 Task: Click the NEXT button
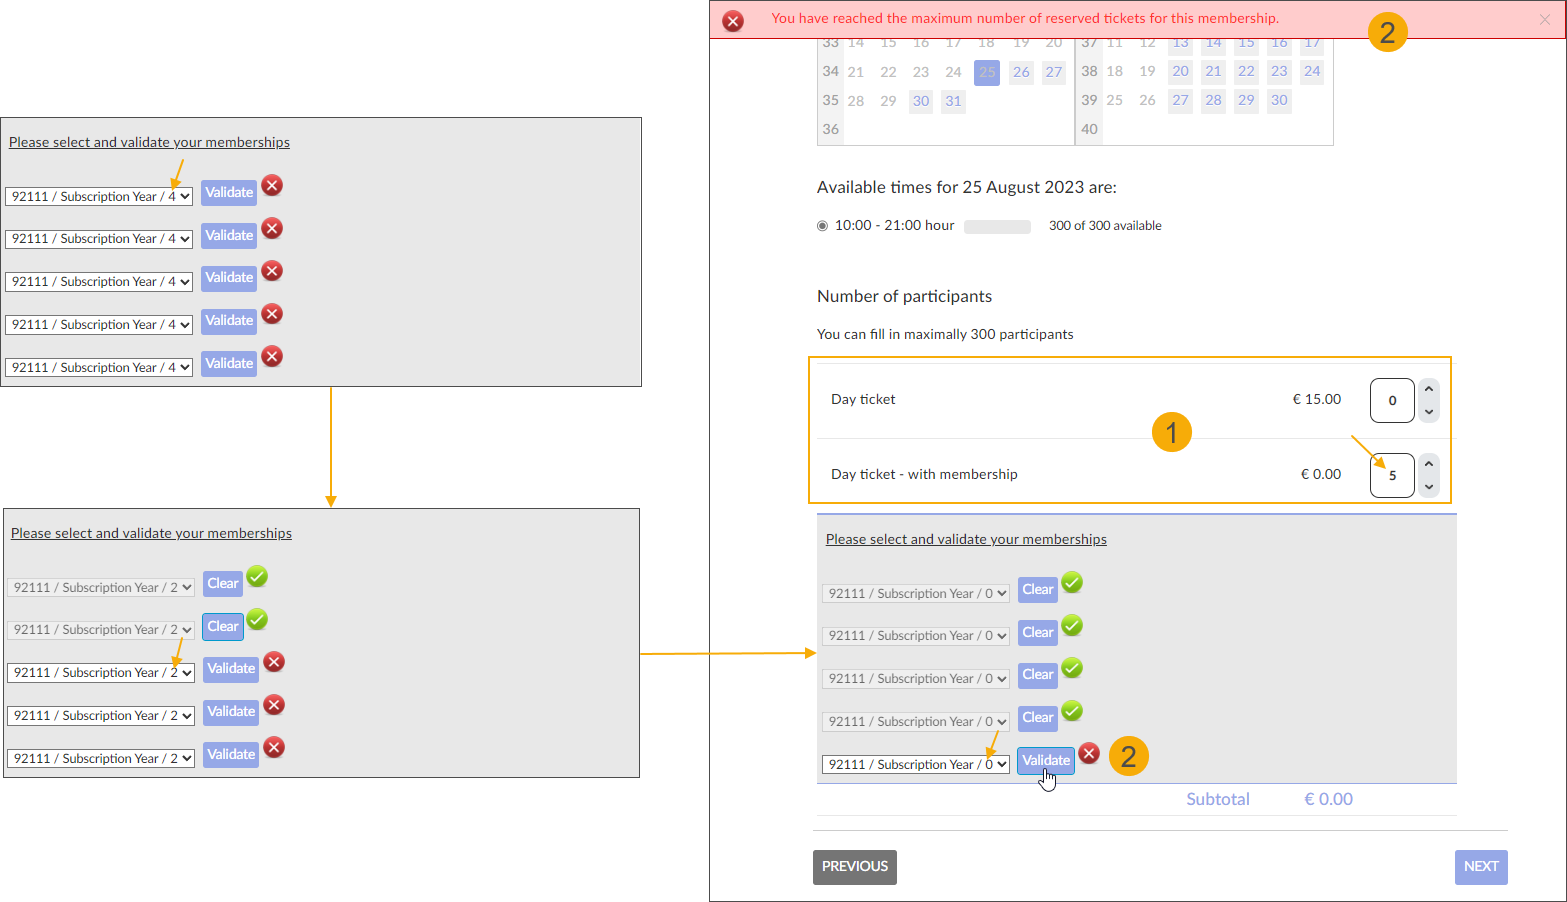[x=1481, y=867]
